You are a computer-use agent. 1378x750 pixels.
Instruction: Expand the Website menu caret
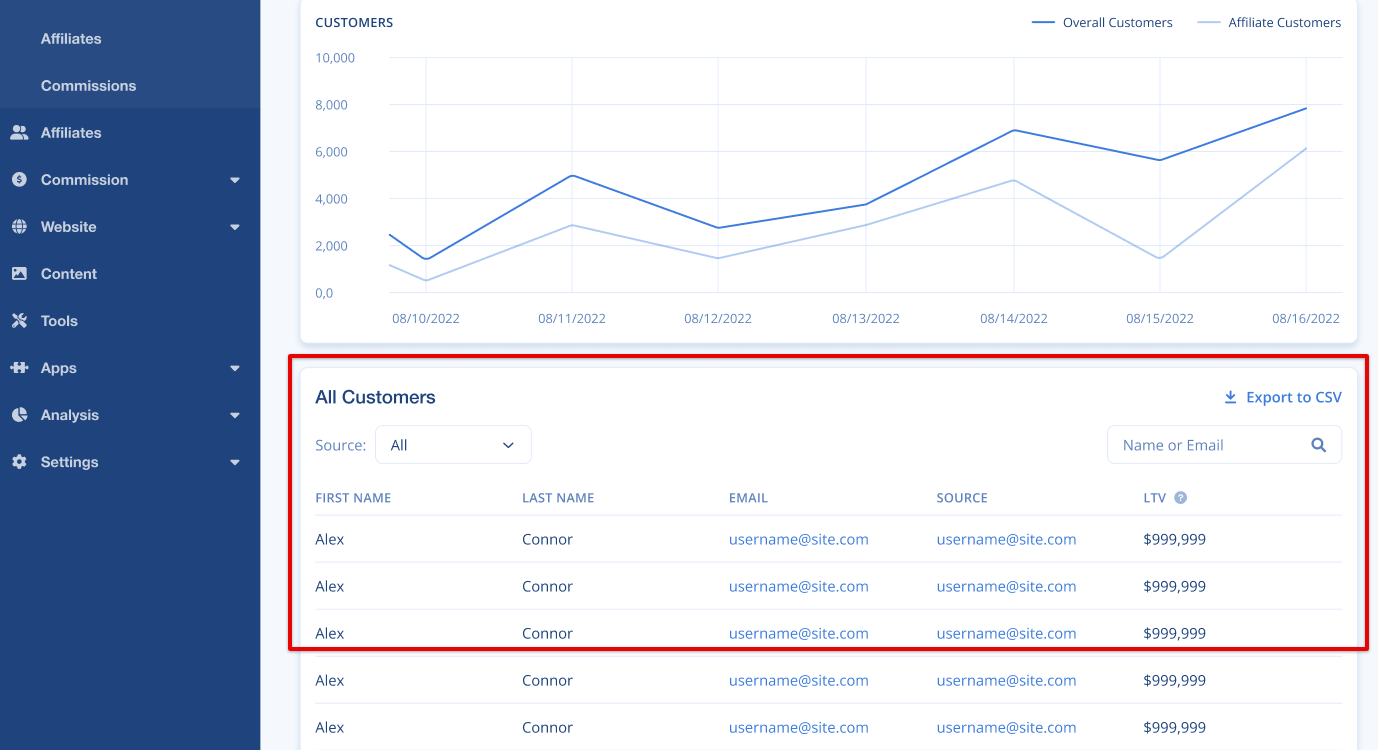pyautogui.click(x=235, y=227)
